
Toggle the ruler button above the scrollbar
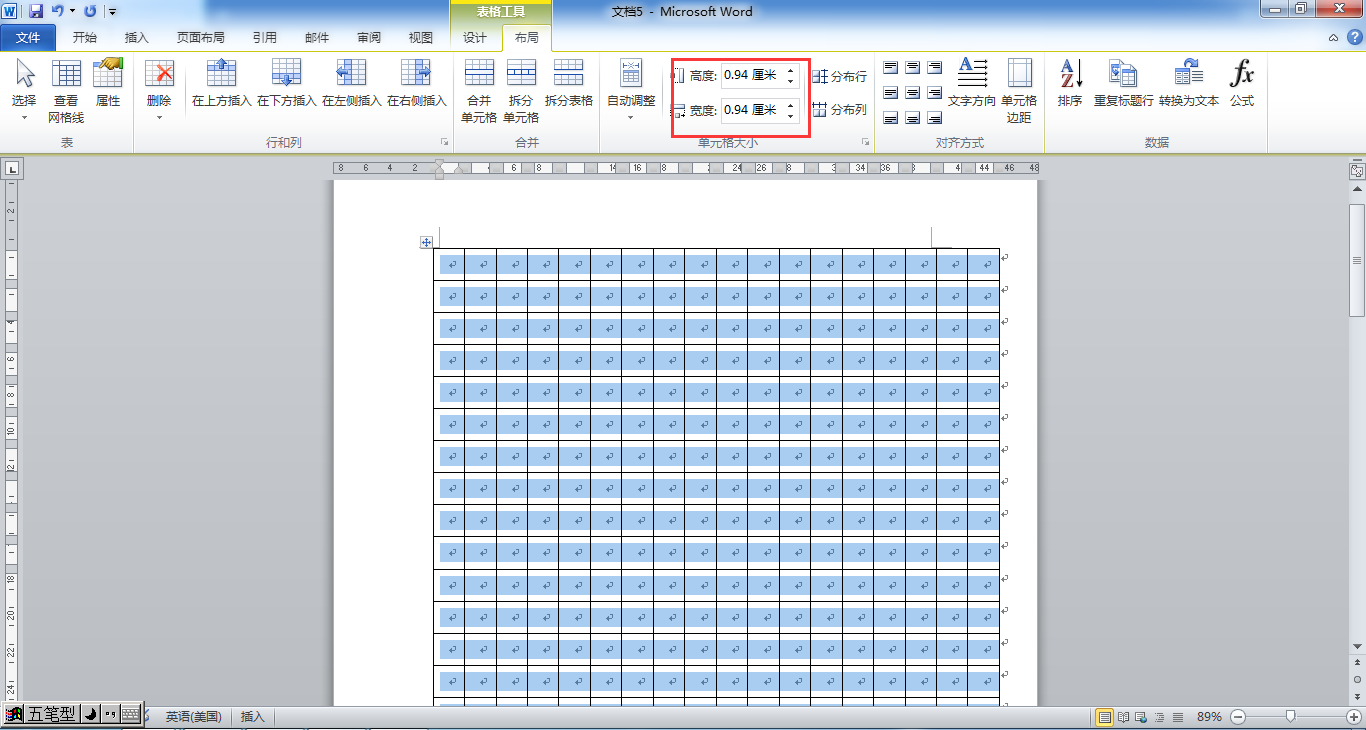pyautogui.click(x=1357, y=170)
